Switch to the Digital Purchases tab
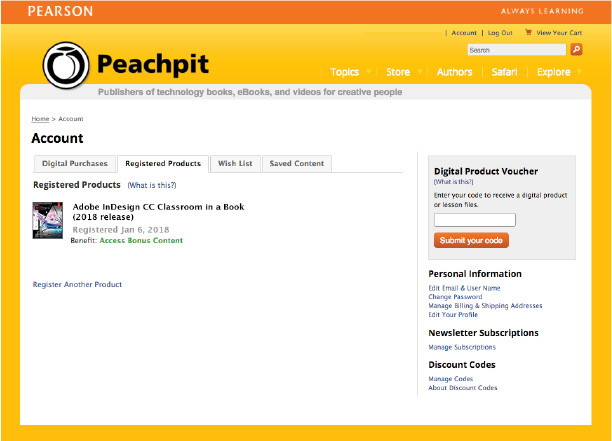This screenshot has height=441, width=612. pyautogui.click(x=74, y=163)
